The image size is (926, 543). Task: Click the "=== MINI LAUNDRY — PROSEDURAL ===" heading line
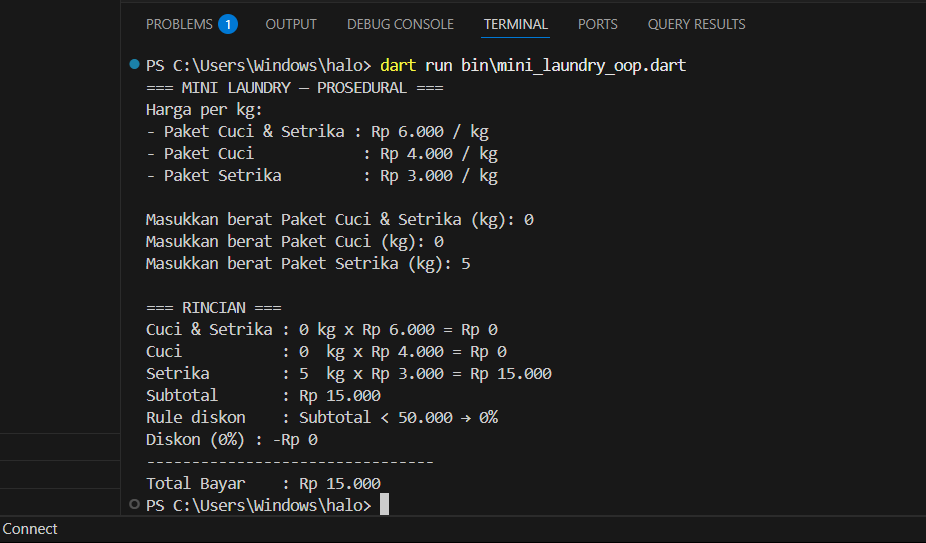[294, 87]
